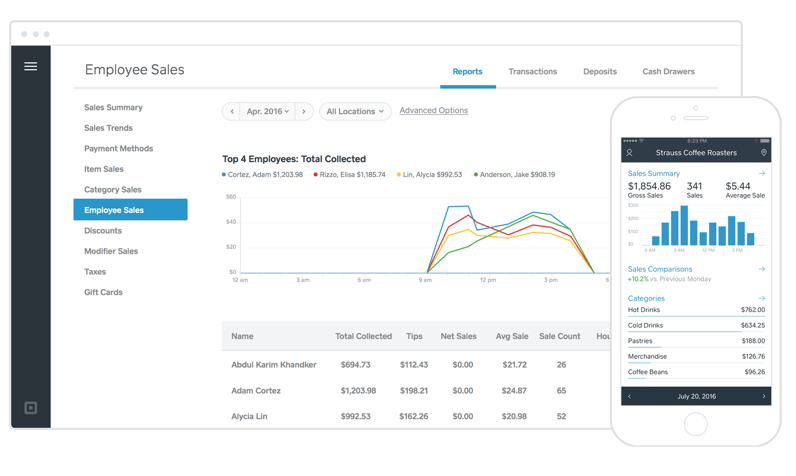The image size is (796, 476).
Task: Tap Hot Drinks category on phone
Action: (x=696, y=310)
